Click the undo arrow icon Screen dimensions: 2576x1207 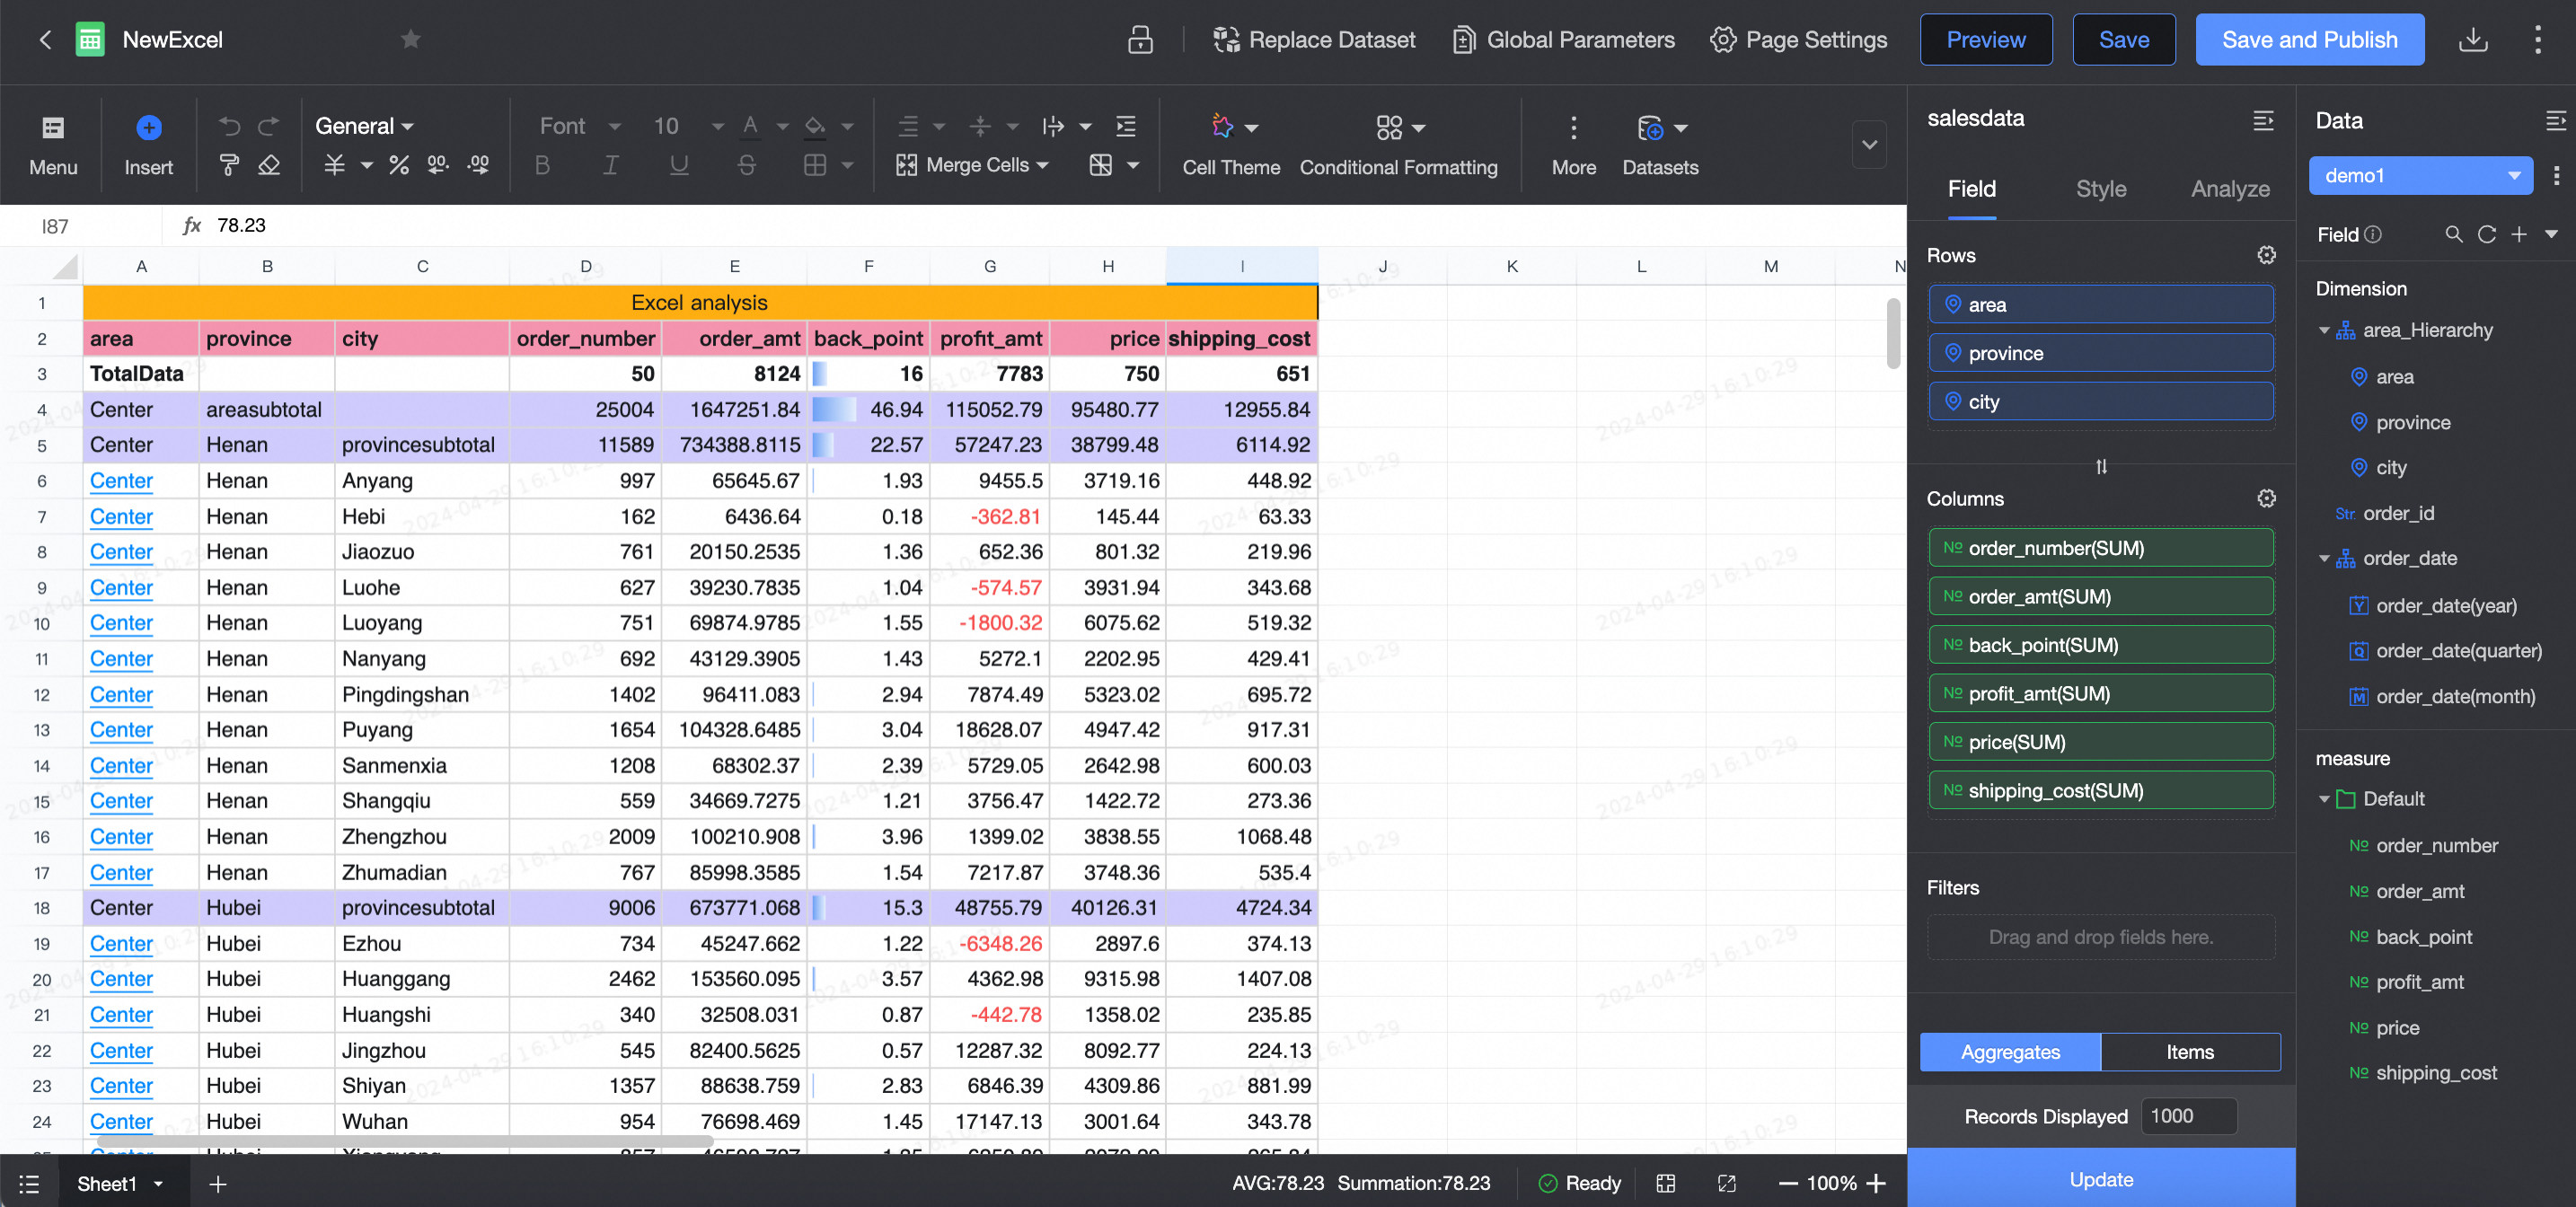(x=229, y=126)
